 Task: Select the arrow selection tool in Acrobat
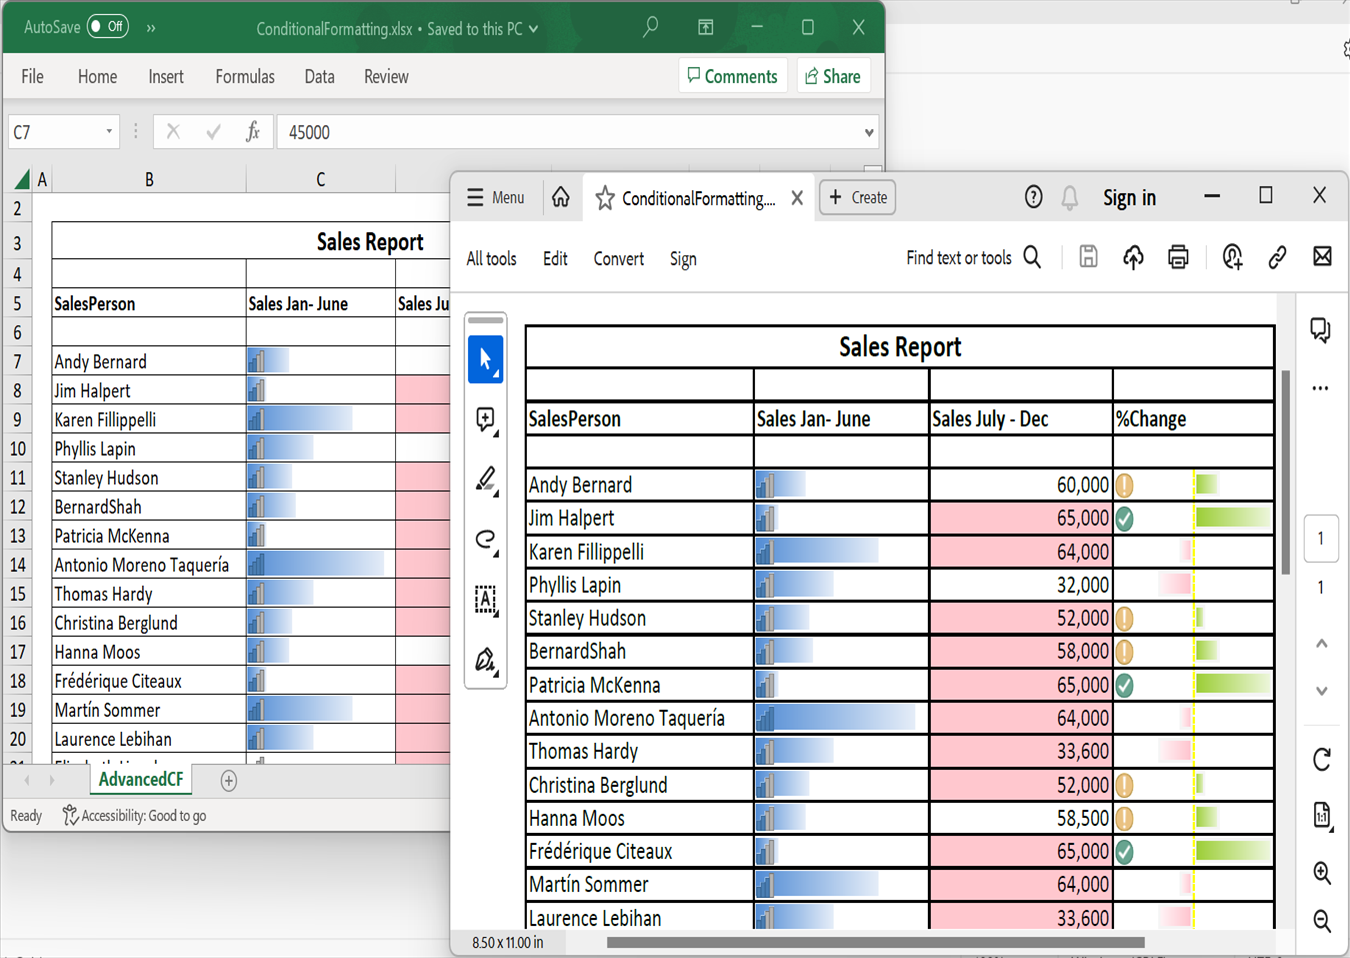tap(485, 359)
